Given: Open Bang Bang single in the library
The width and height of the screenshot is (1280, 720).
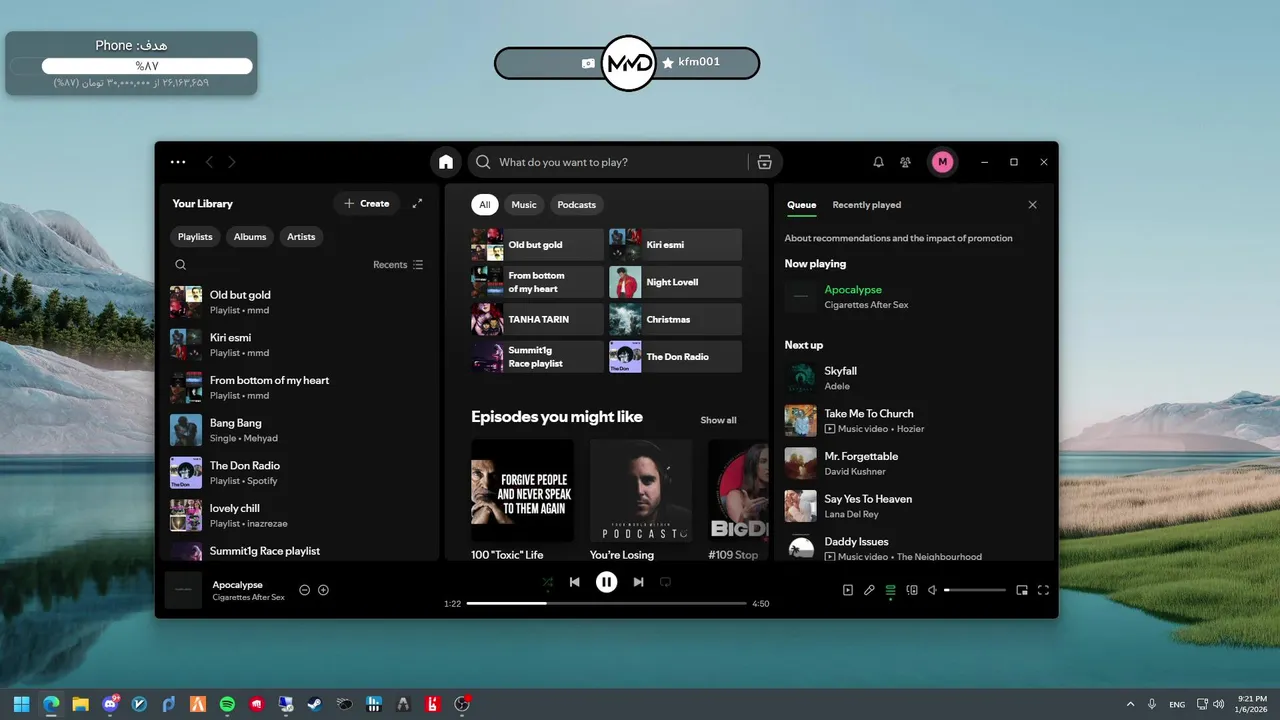Looking at the screenshot, I should tap(299, 430).
